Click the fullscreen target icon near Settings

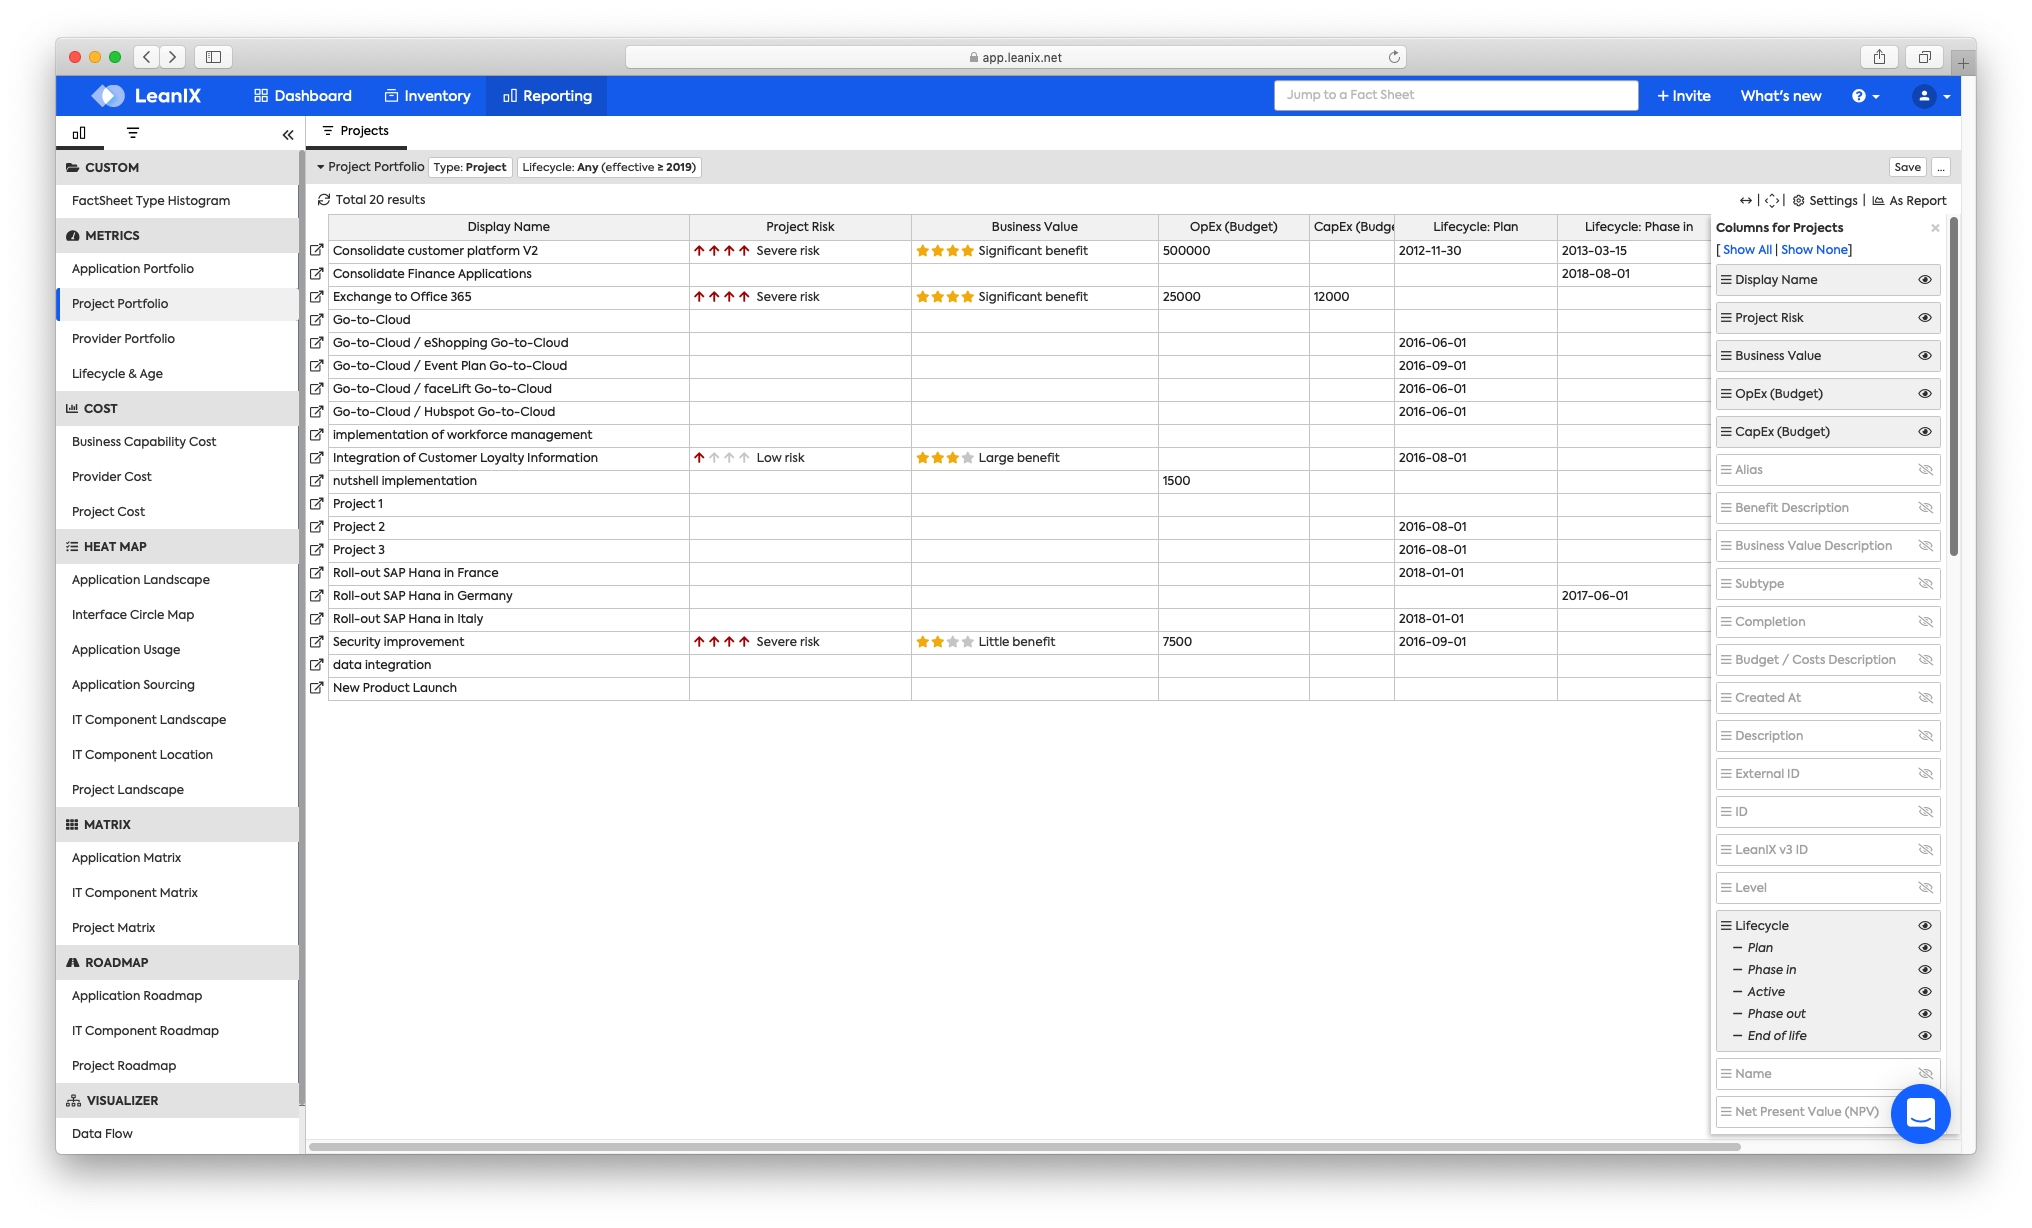tap(1771, 200)
